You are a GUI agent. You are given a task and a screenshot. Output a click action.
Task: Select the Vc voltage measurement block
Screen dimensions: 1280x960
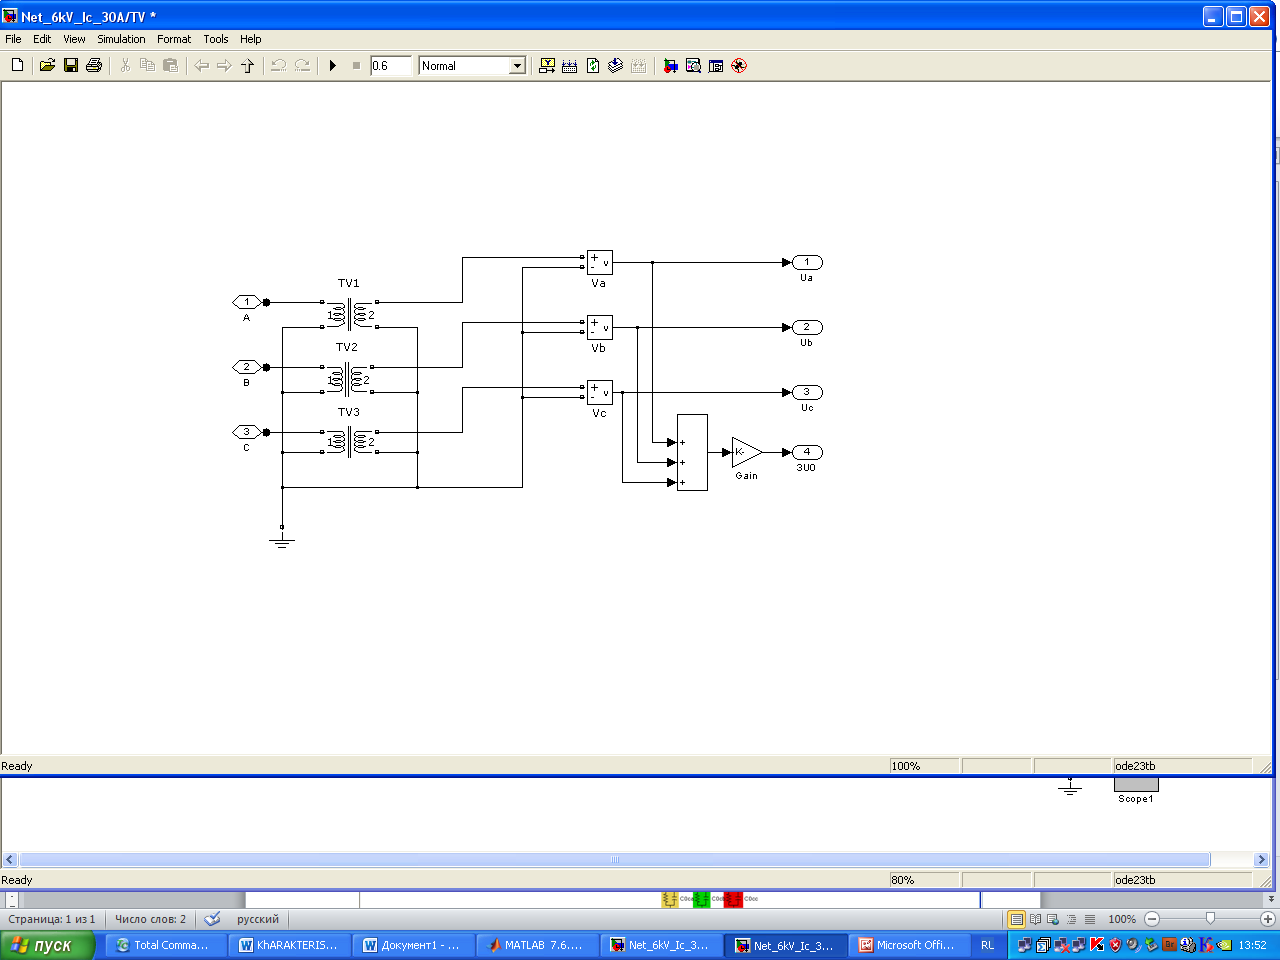coord(599,393)
